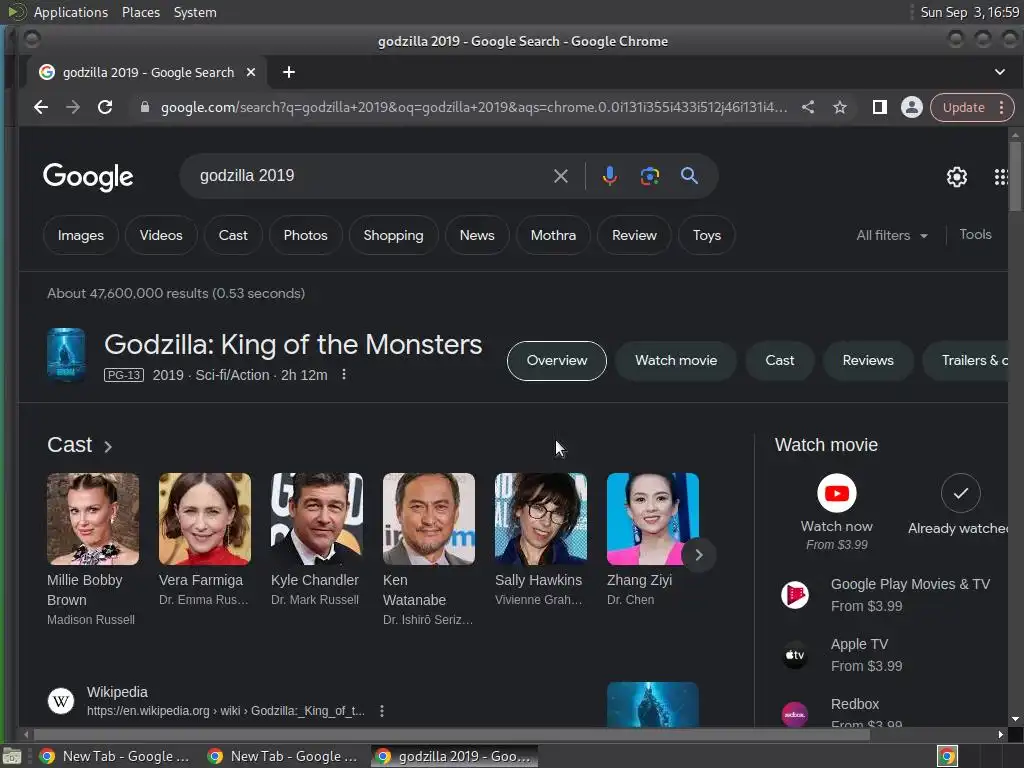Open the Applications menu
Viewport: 1024px width, 768px height.
click(71, 12)
